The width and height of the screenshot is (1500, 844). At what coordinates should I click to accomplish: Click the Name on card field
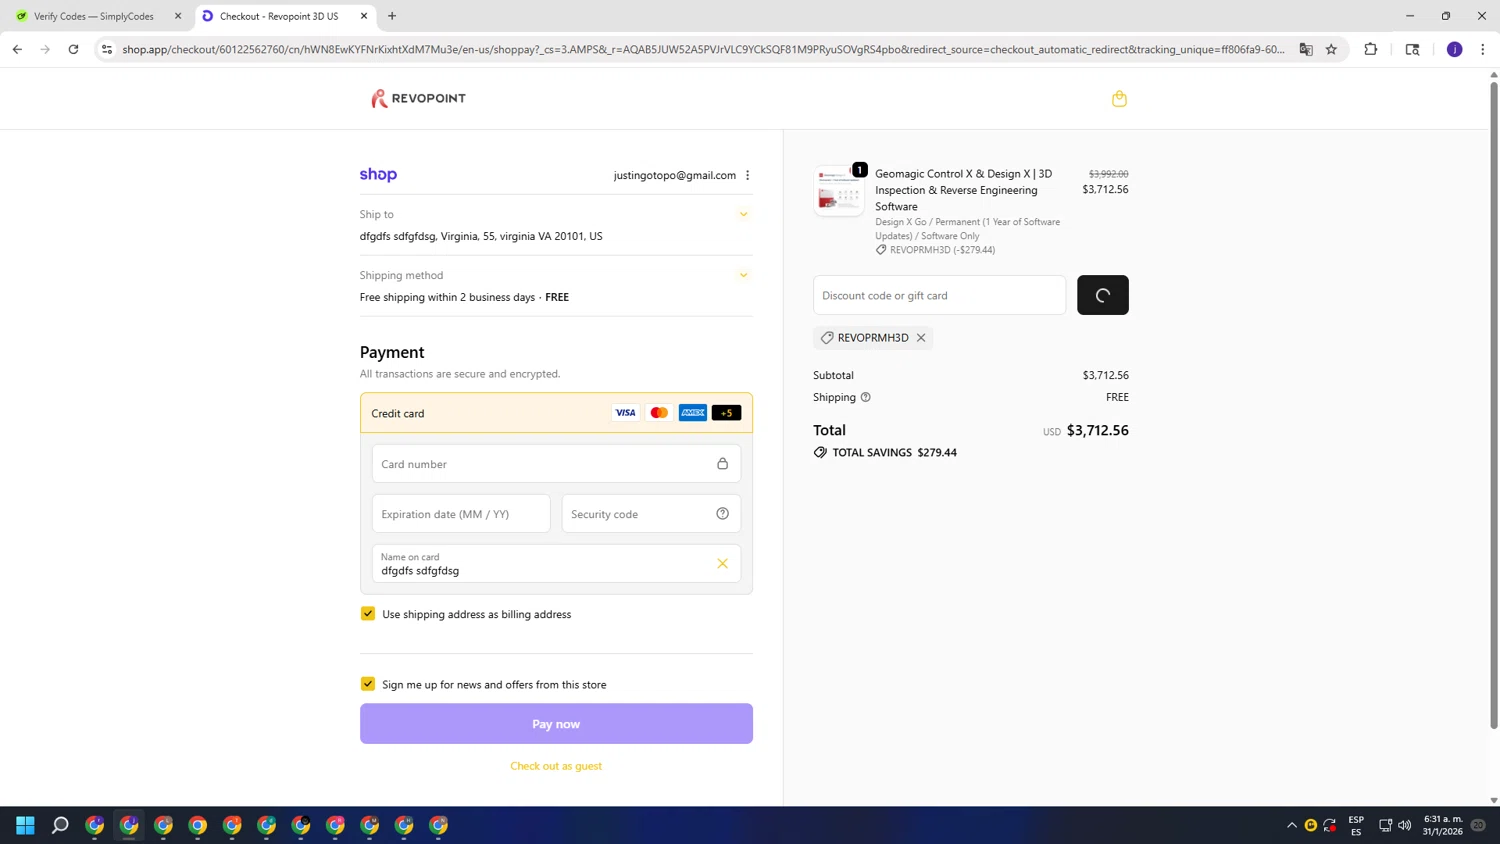556,564
